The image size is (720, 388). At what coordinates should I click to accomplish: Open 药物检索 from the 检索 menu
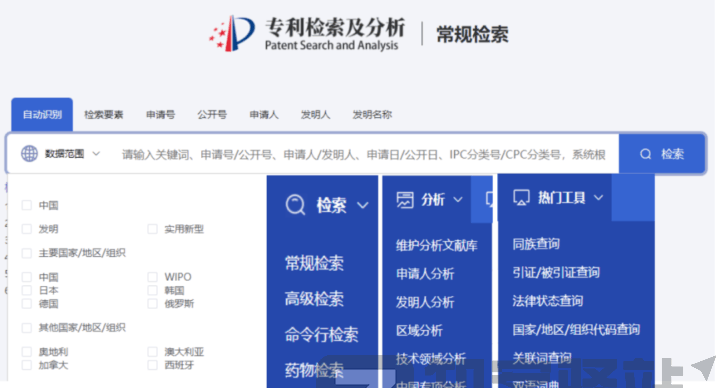pos(314,370)
